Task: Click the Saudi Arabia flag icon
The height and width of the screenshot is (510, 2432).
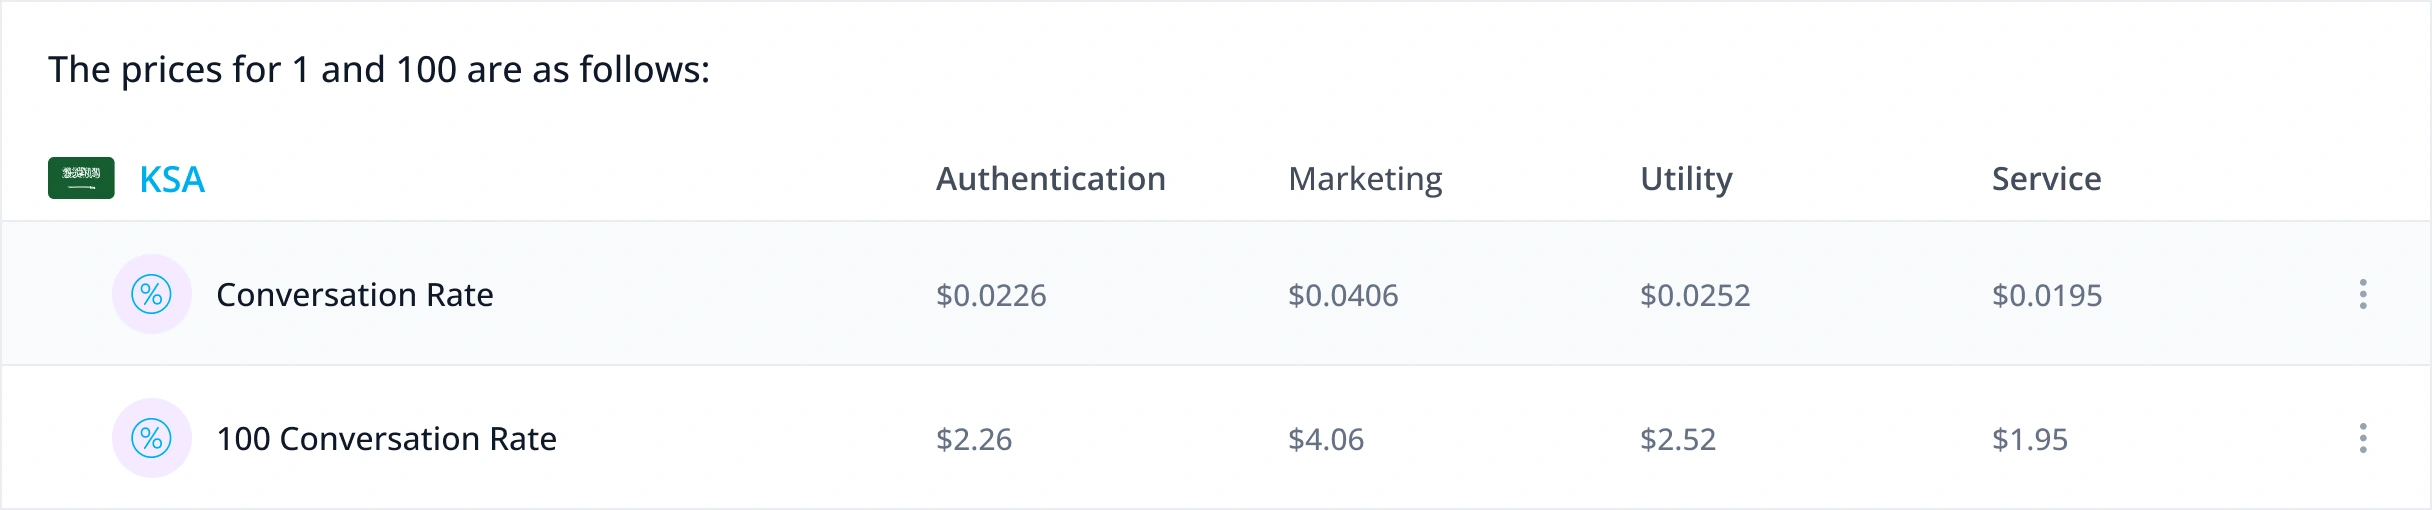Action: pyautogui.click(x=81, y=178)
